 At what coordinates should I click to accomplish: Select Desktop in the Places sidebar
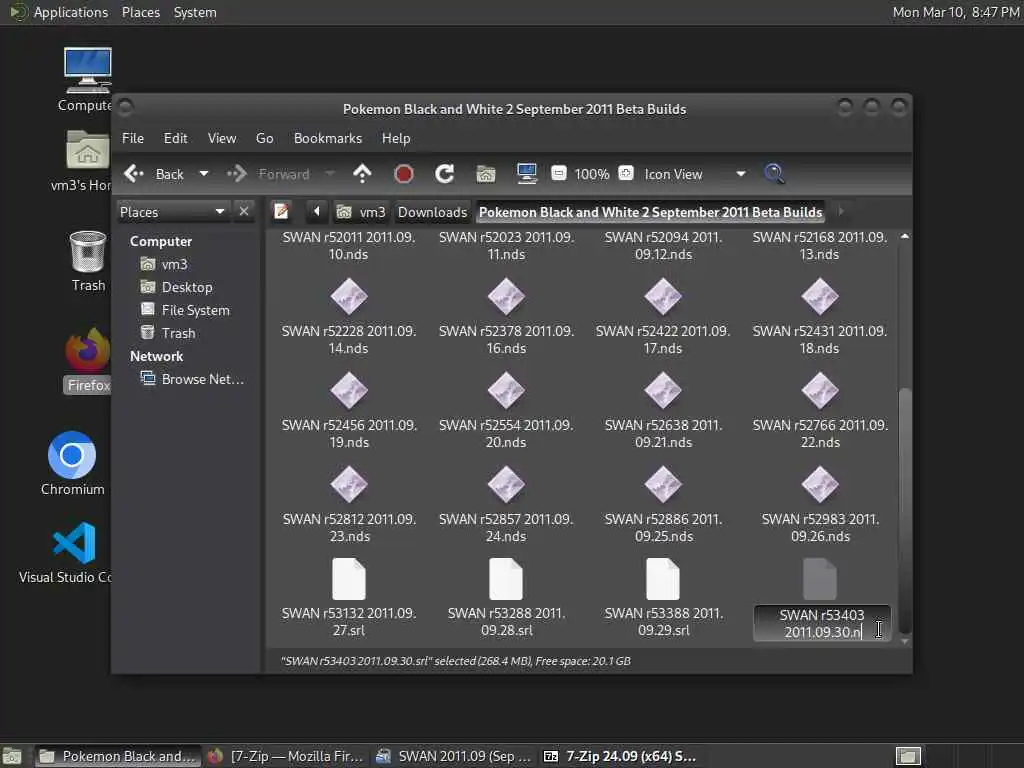[x=186, y=287]
